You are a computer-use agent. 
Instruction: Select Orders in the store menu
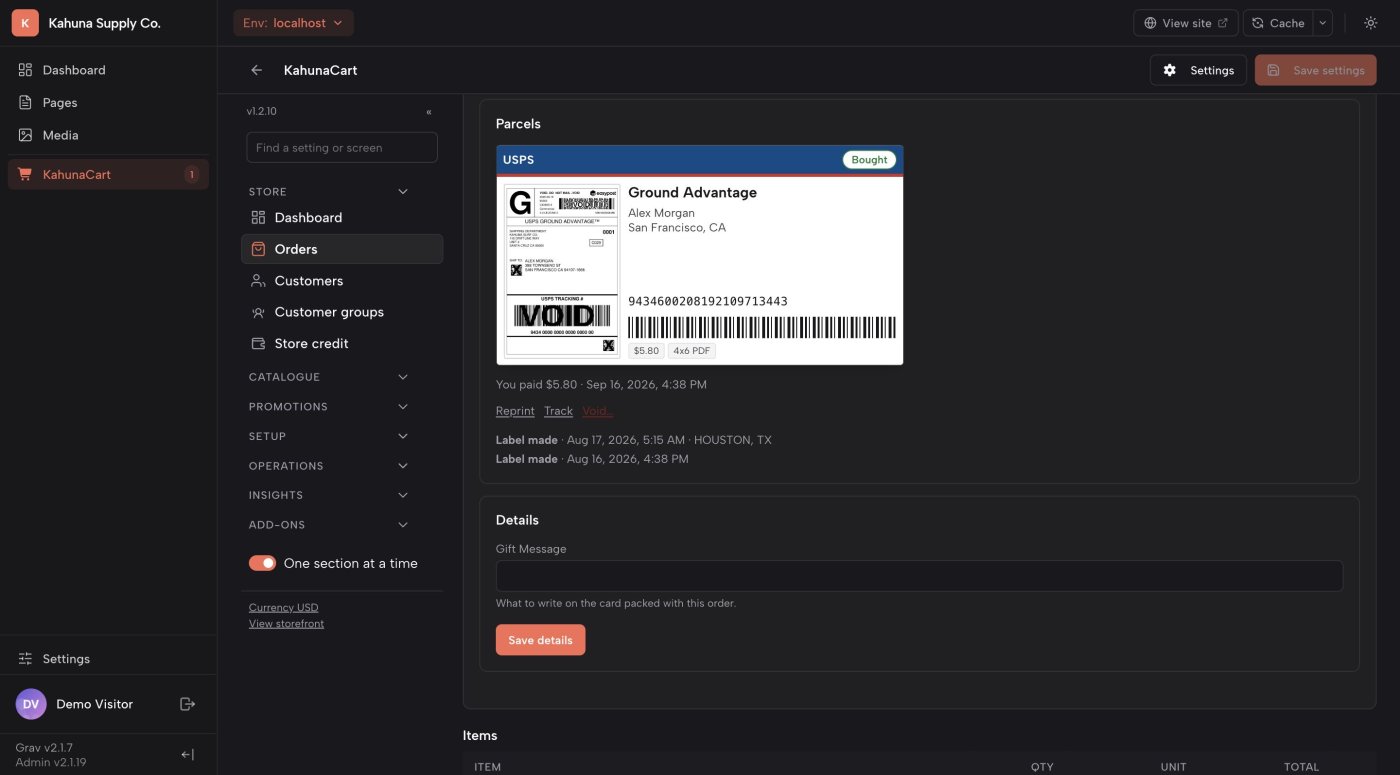(342, 249)
